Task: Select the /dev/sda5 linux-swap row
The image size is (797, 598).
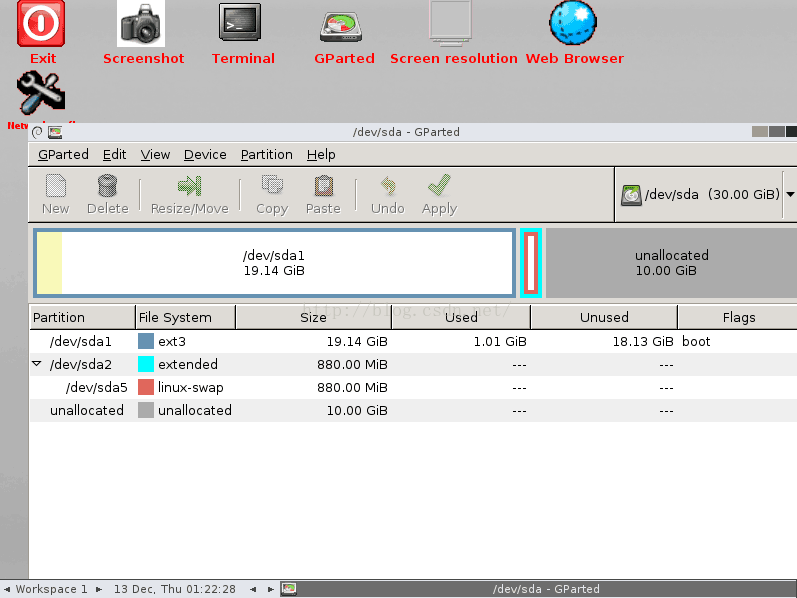Action: [200, 388]
